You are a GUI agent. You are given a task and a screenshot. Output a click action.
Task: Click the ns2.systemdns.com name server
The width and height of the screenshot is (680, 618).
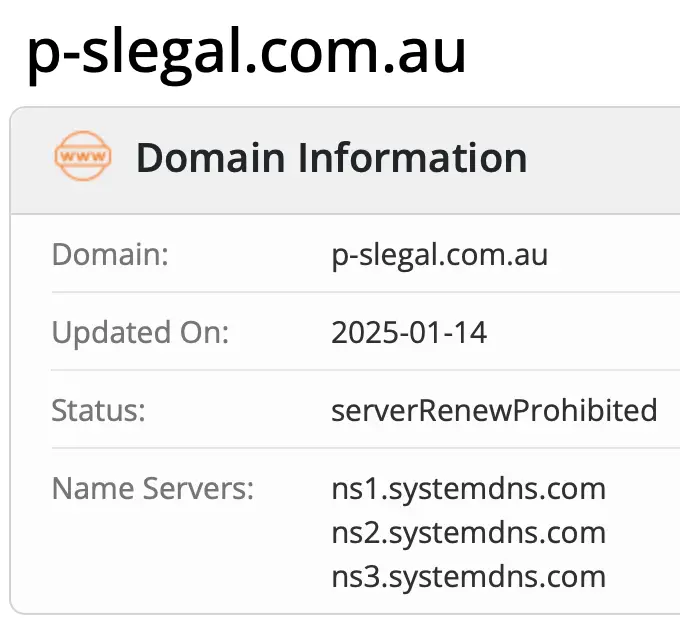coord(468,533)
